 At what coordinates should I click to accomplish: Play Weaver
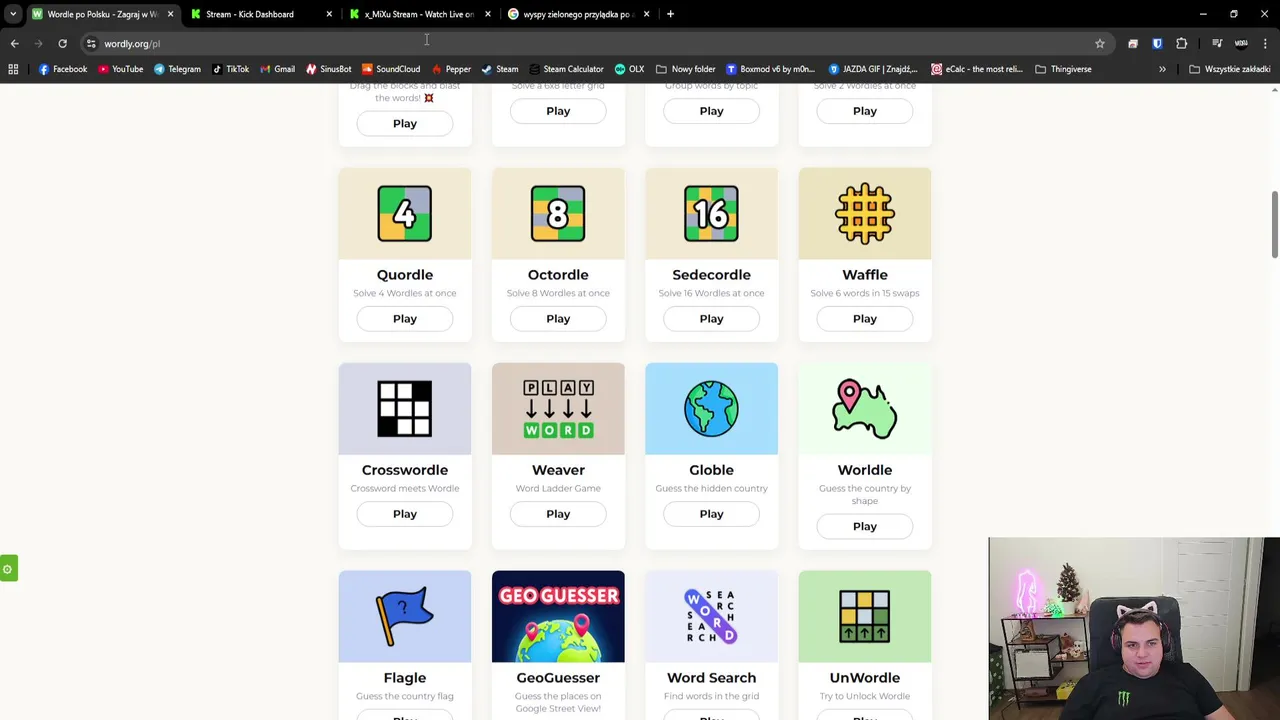point(558,514)
